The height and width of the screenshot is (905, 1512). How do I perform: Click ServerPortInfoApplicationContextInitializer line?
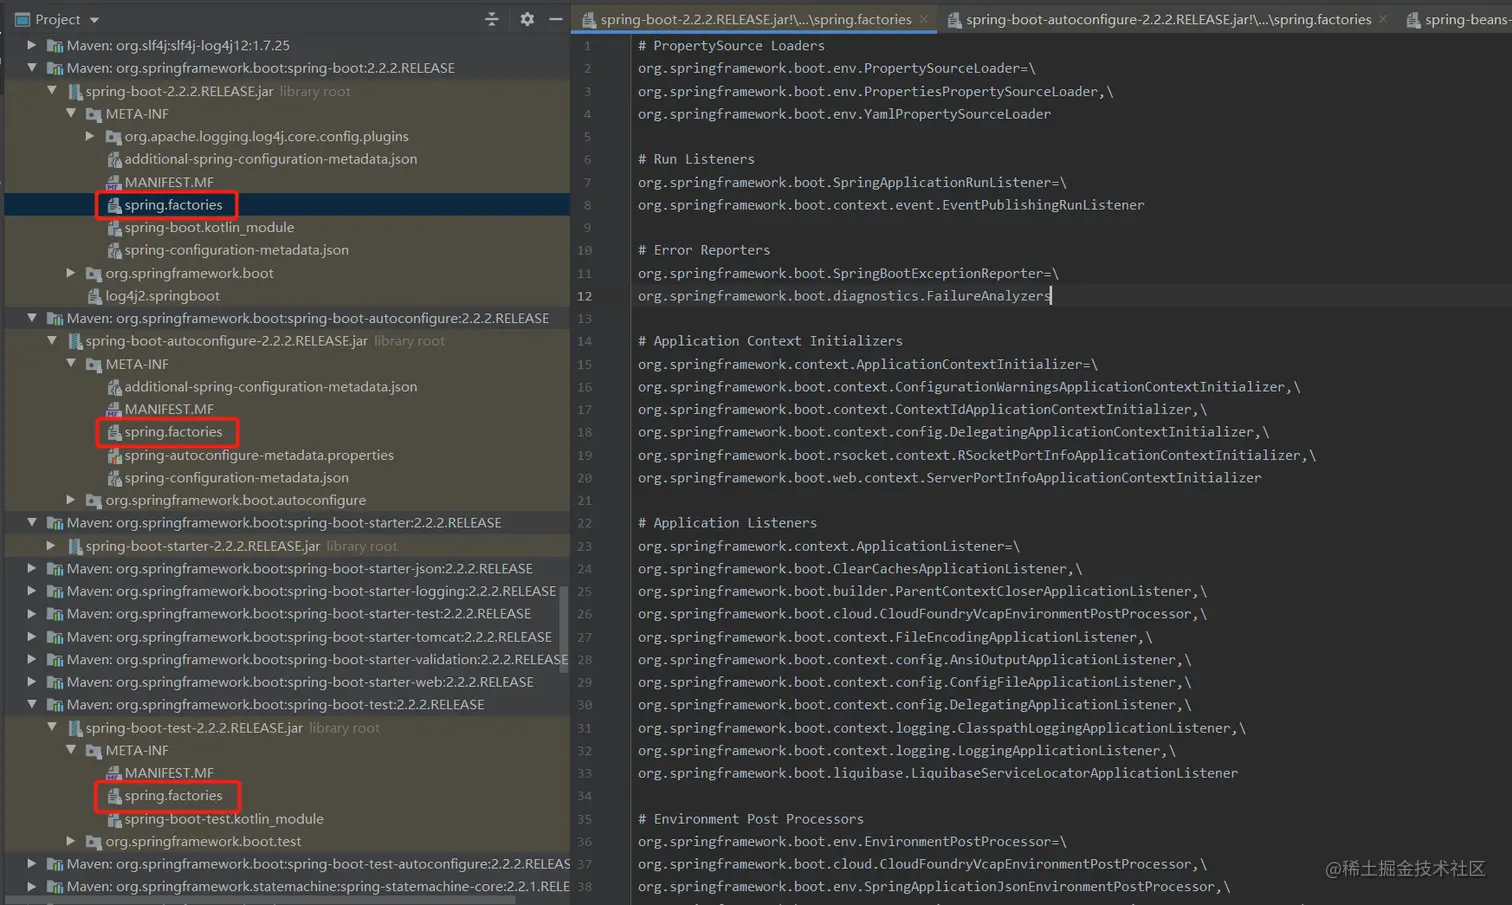click(950, 478)
